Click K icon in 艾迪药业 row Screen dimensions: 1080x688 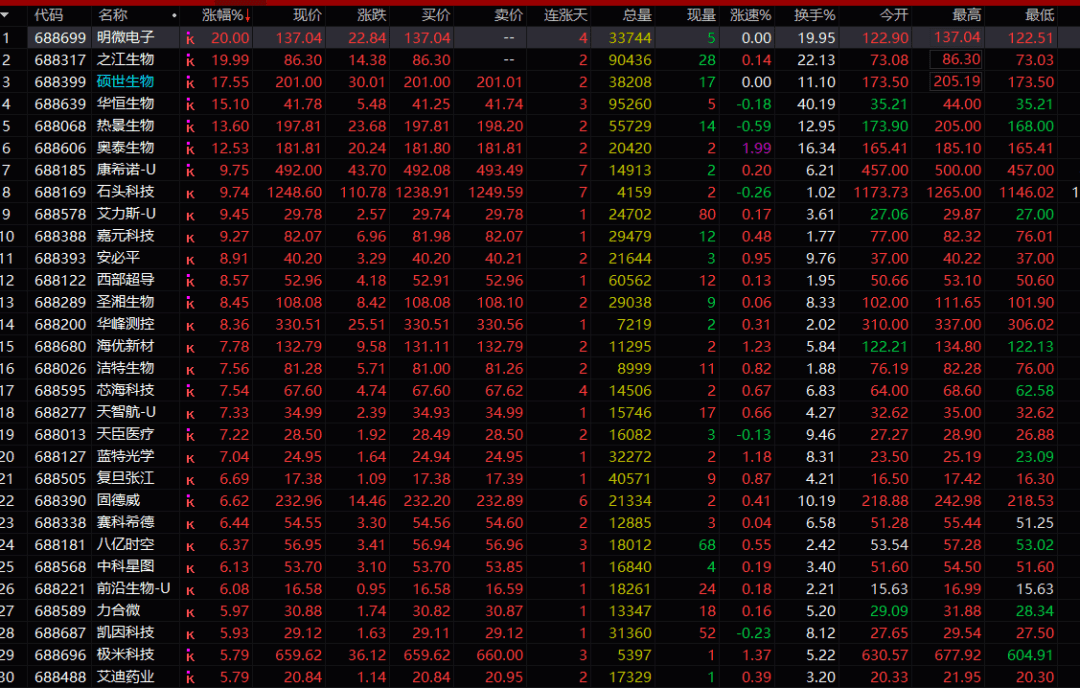[190, 678]
